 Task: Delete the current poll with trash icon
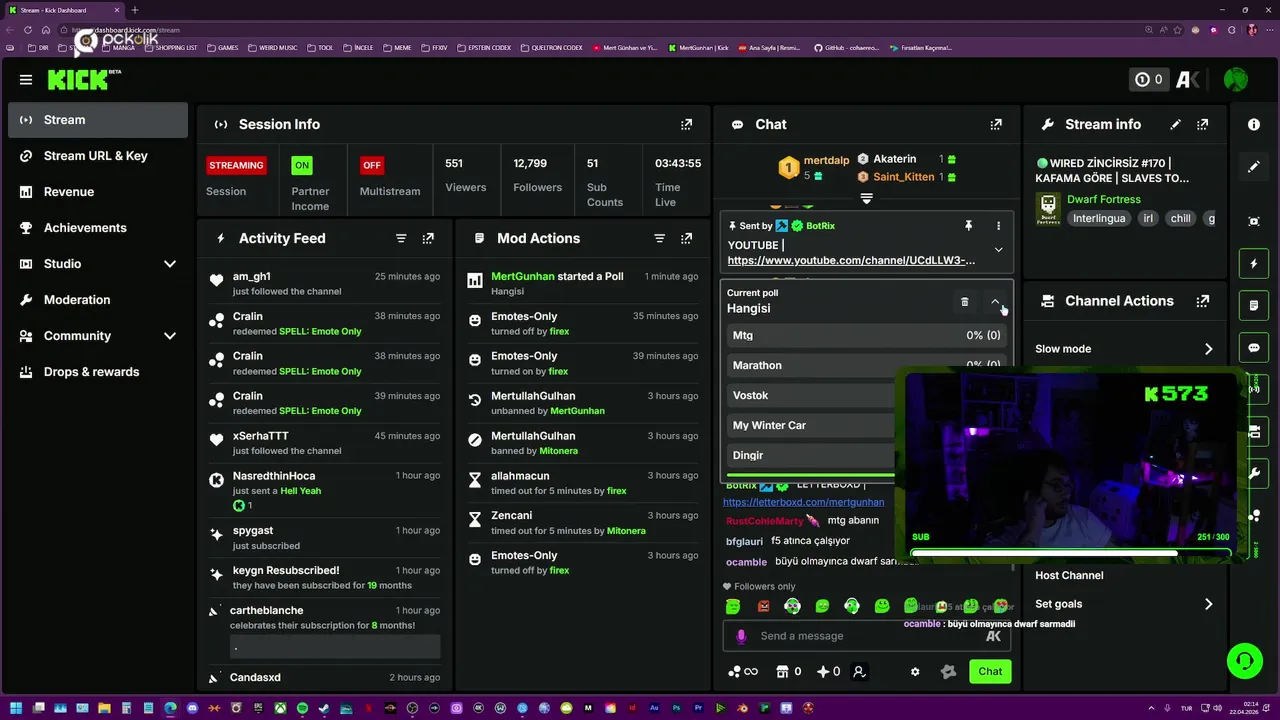click(964, 301)
